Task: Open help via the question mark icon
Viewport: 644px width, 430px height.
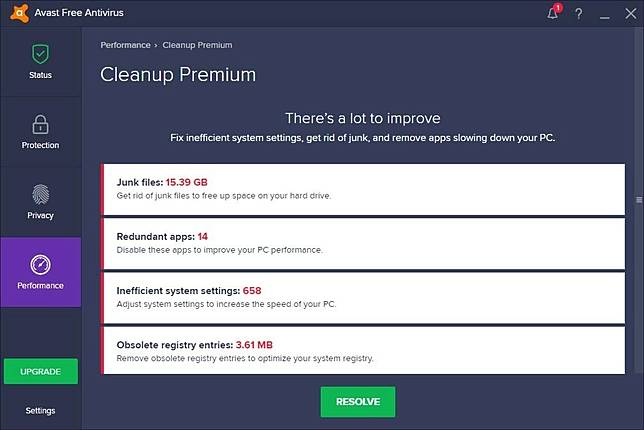Action: [579, 14]
